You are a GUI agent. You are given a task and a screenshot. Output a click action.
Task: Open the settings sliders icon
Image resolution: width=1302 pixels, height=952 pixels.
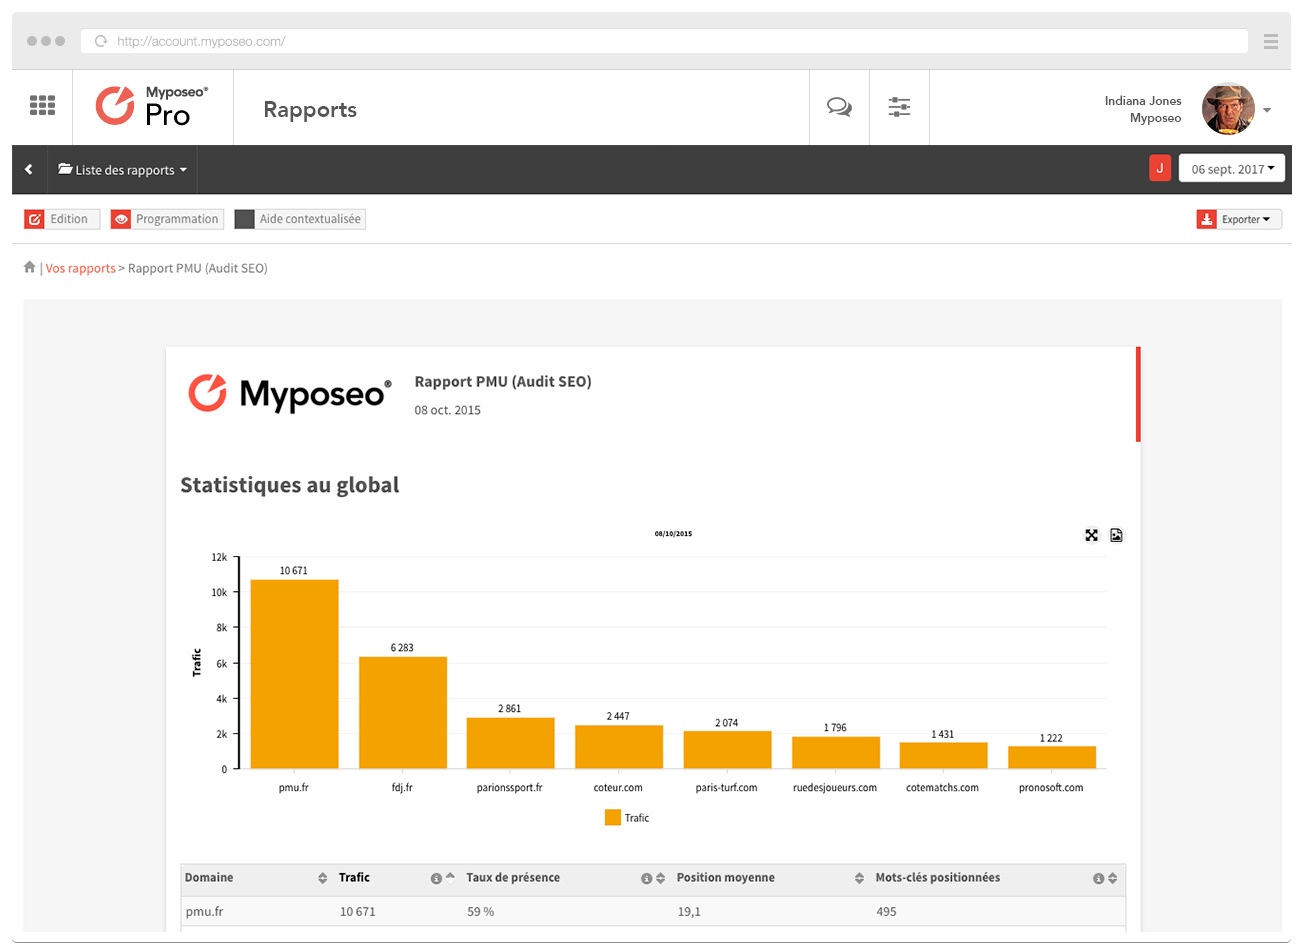[899, 107]
